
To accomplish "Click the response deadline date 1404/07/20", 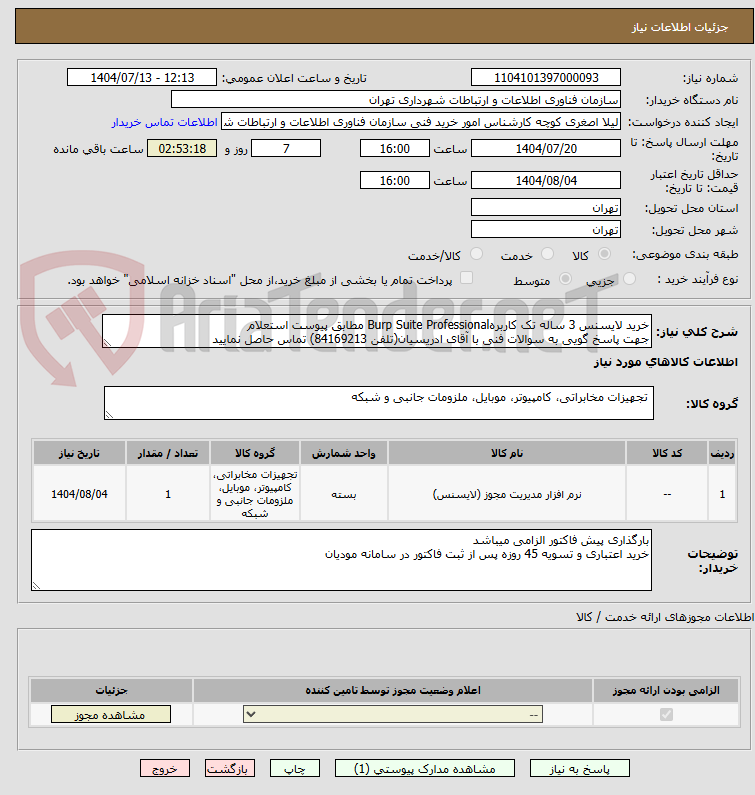I will [546, 149].
